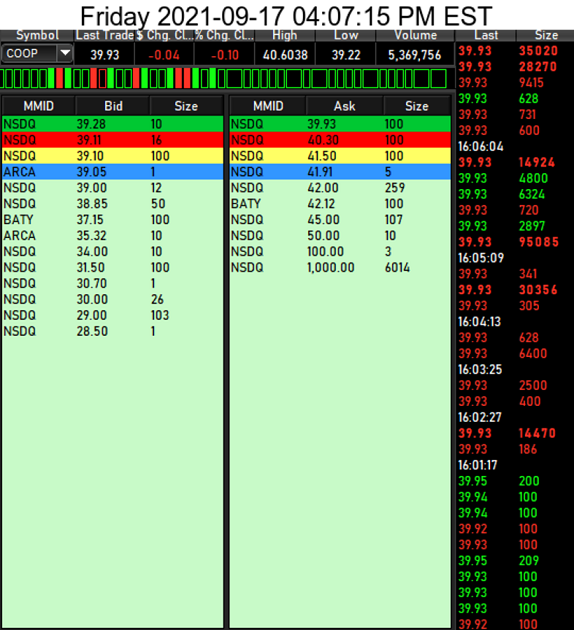Click the Last header in time and sales

[x=486, y=35]
